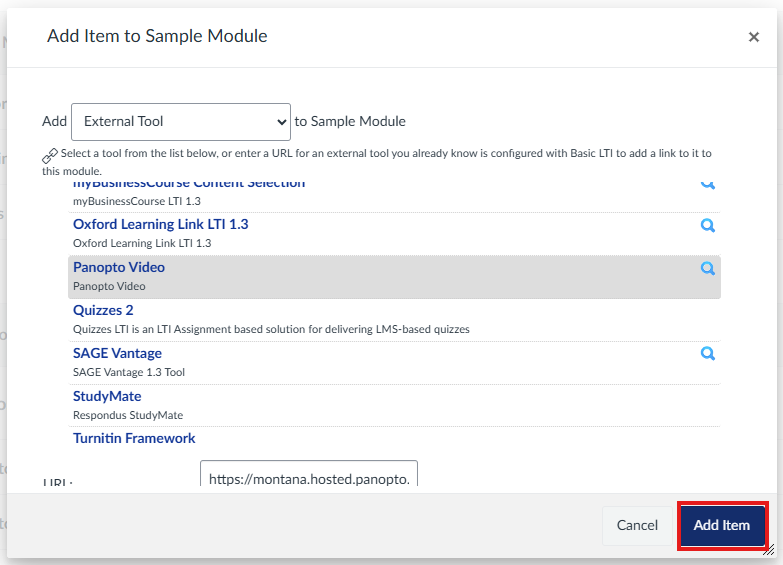Click search icon for Oxford Learning Link
Screen dimensions: 783x565
pyautogui.click(x=708, y=225)
